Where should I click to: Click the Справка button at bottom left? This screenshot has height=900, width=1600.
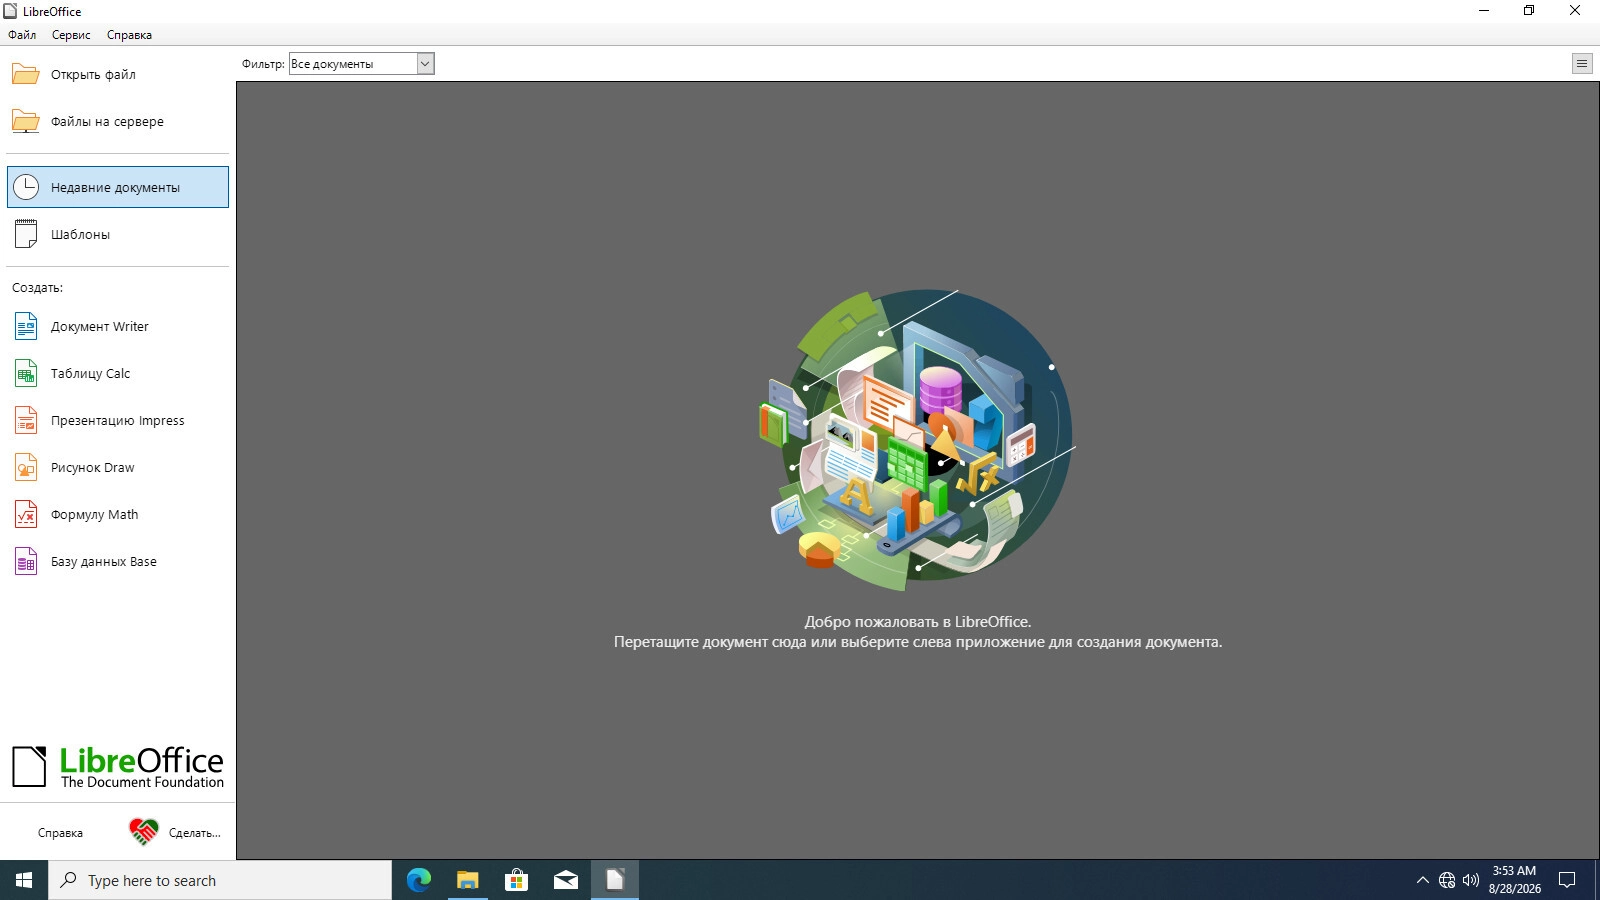click(60, 833)
